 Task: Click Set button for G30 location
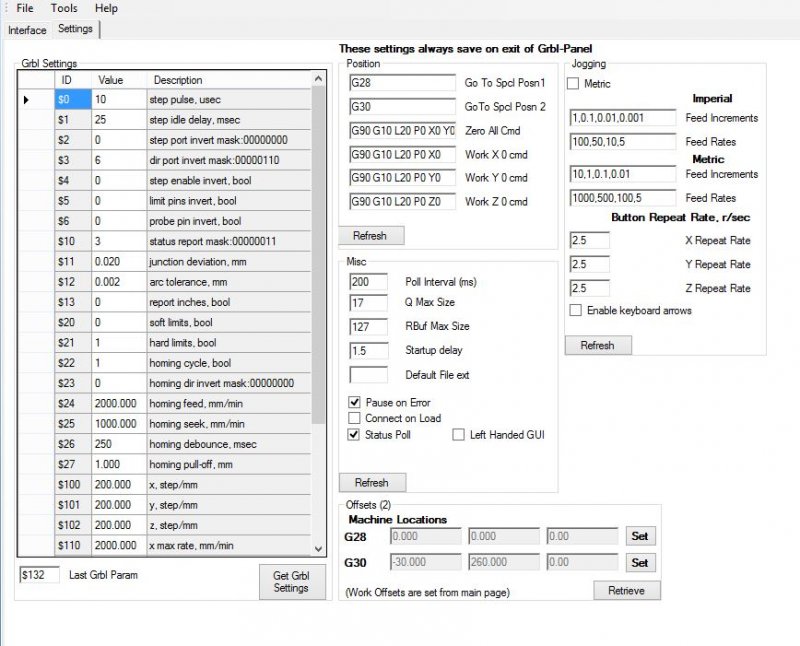click(640, 563)
